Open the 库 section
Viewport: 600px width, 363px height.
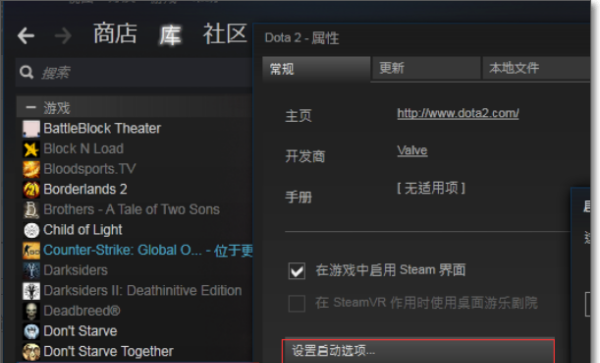[x=170, y=35]
